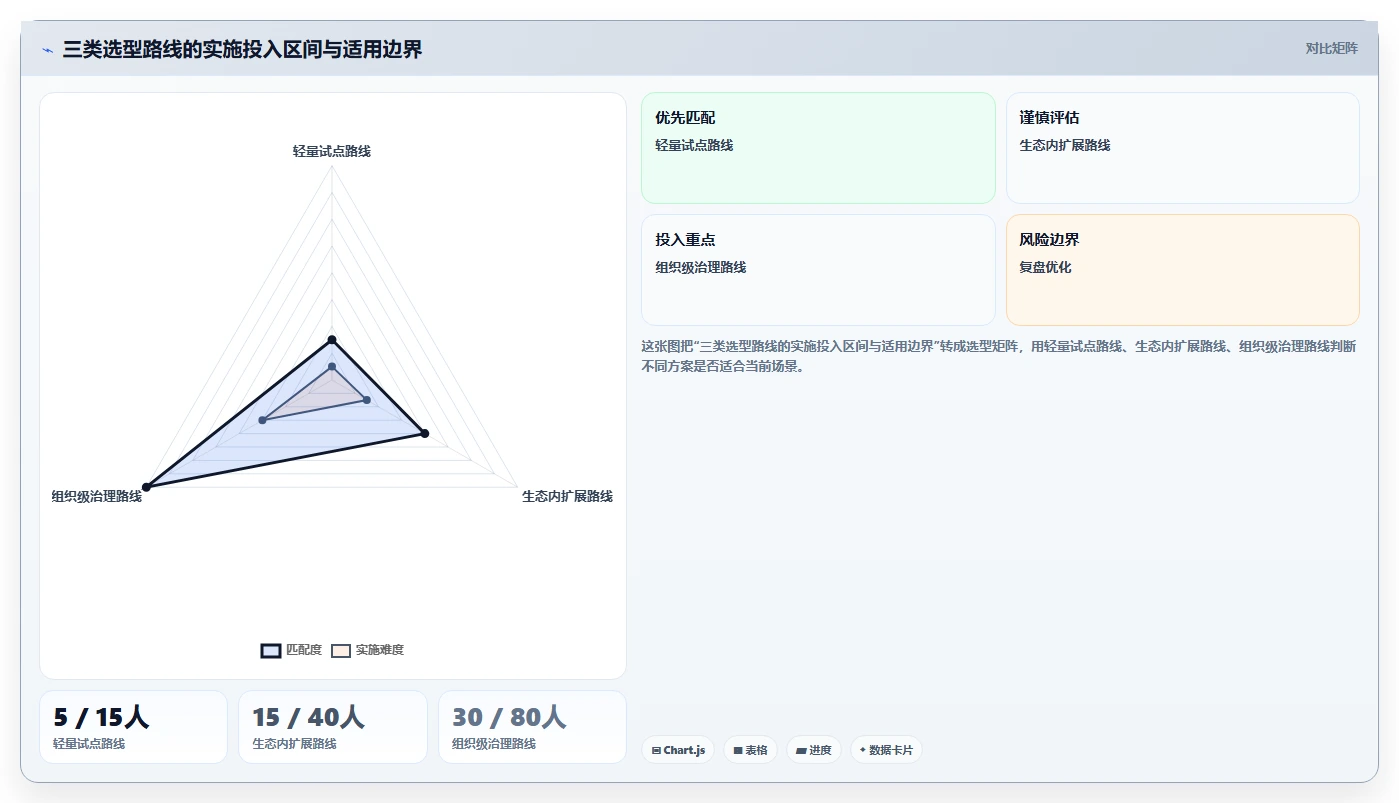This screenshot has height=803, width=1399.
Task: Click the 生态内扩展路线 radar axis label
Action: coord(567,496)
